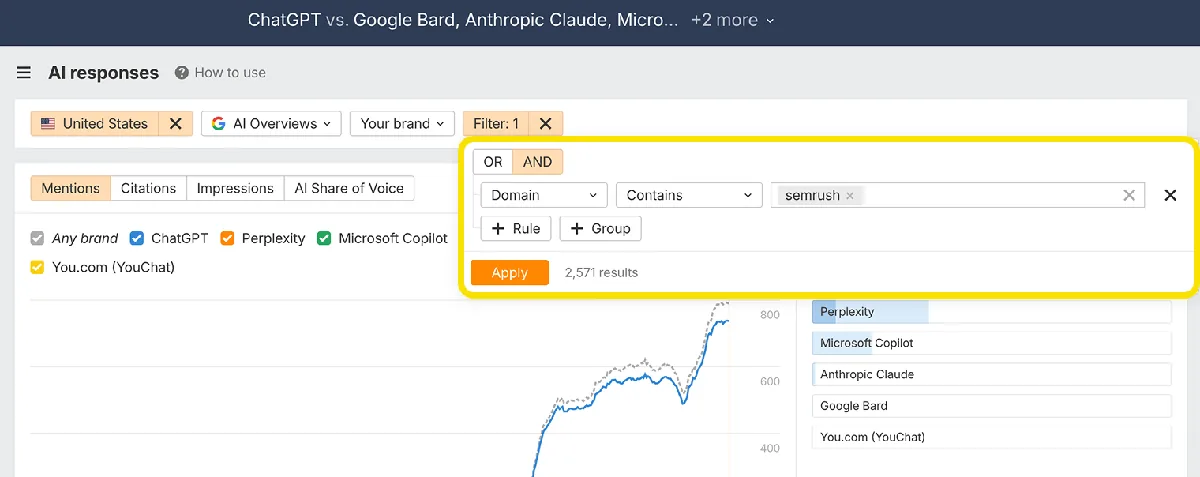Open the Domain field dropdown

point(544,196)
